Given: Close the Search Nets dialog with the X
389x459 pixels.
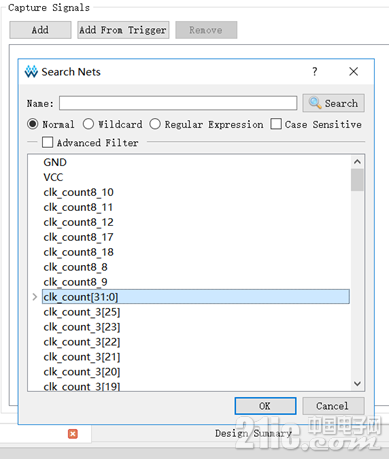Looking at the screenshot, I should 354,71.
